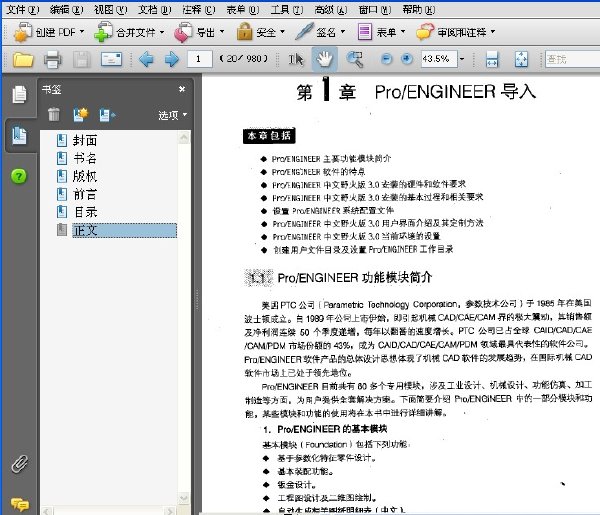Expand the 表单 toolbar dropdown
Viewport: 600px width, 515px height.
[x=403, y=32]
